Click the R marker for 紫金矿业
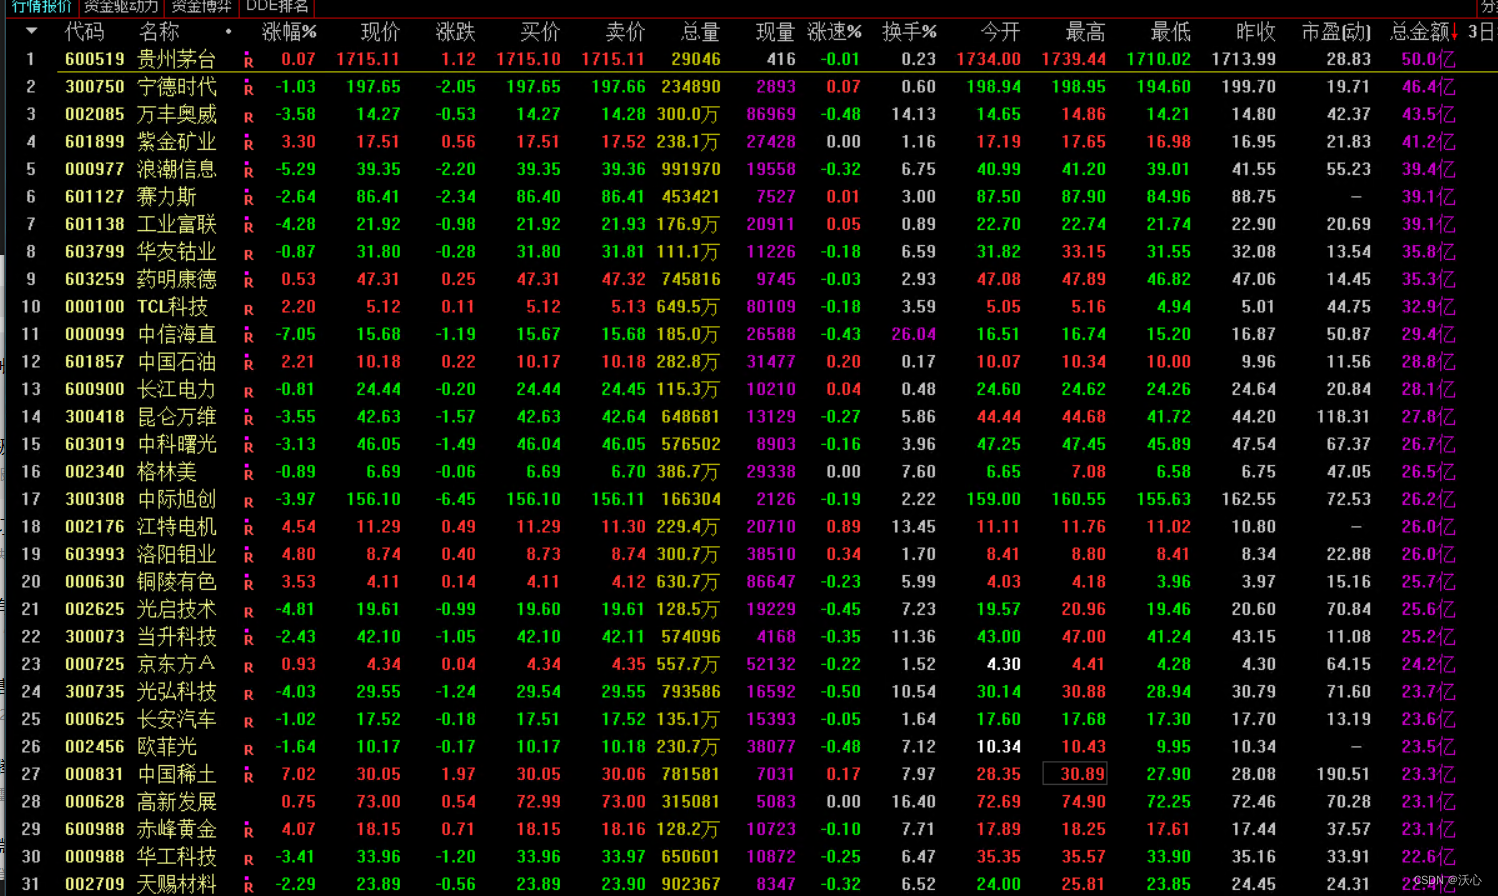The width and height of the screenshot is (1498, 896). [x=248, y=144]
